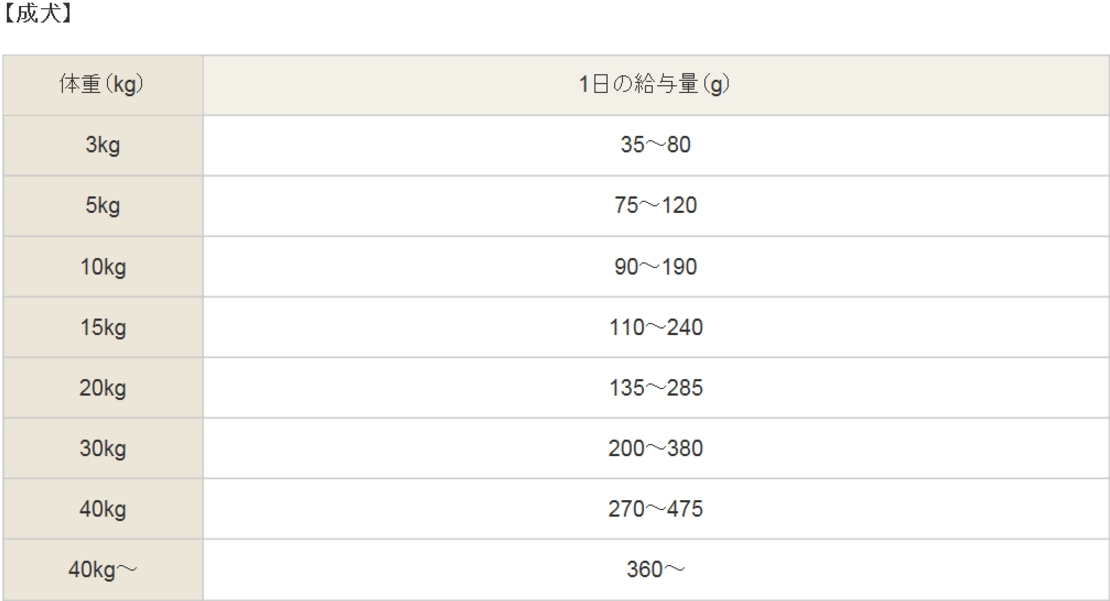Click the 1日の給与量(g) column header
Viewport: 1110px width, 601px height.
click(655, 85)
